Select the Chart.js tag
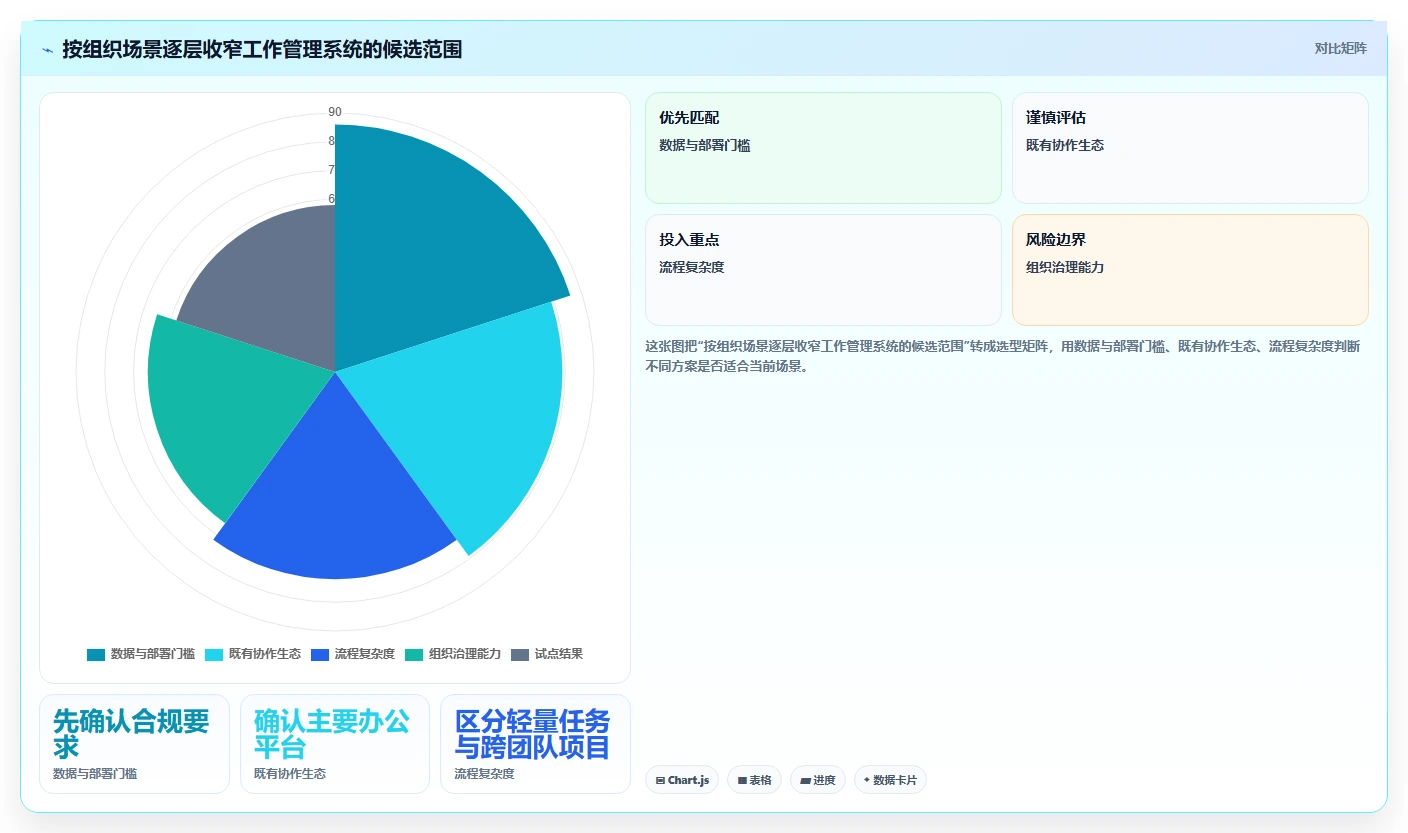 682,780
